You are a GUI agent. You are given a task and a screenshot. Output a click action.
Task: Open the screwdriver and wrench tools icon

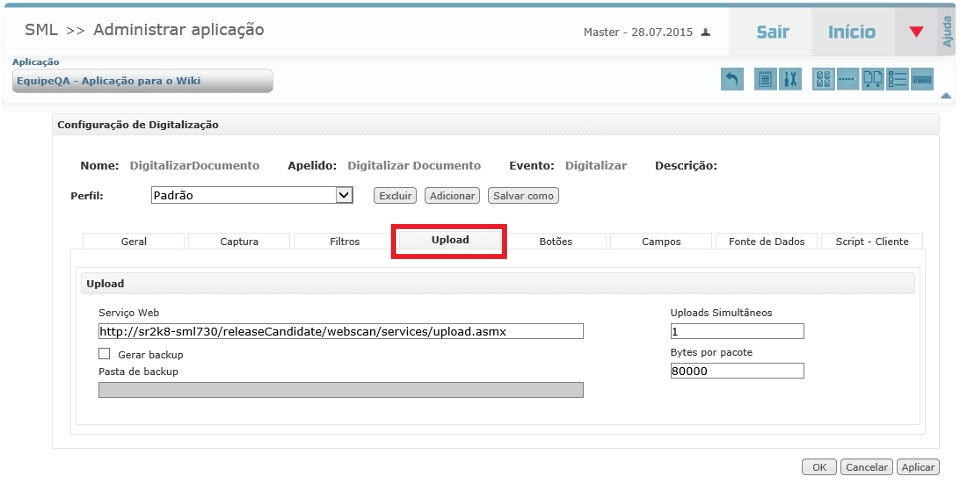(x=790, y=80)
